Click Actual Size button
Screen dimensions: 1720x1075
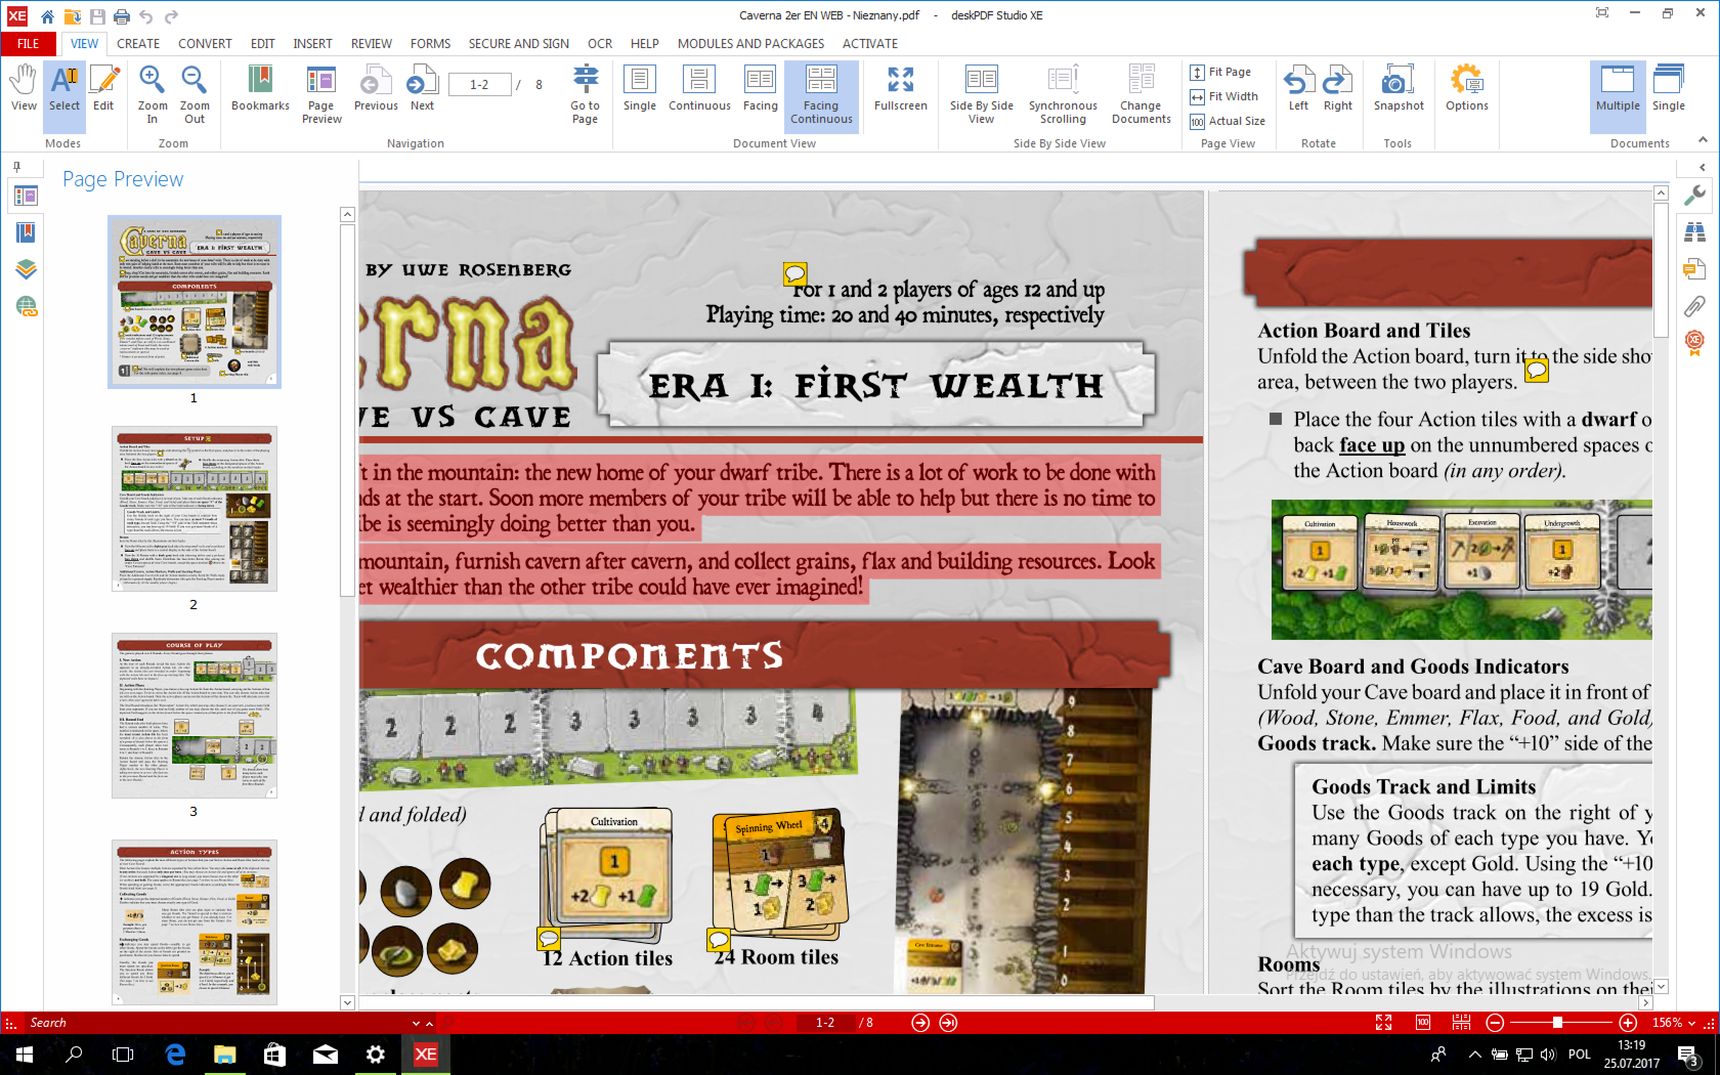(1228, 121)
